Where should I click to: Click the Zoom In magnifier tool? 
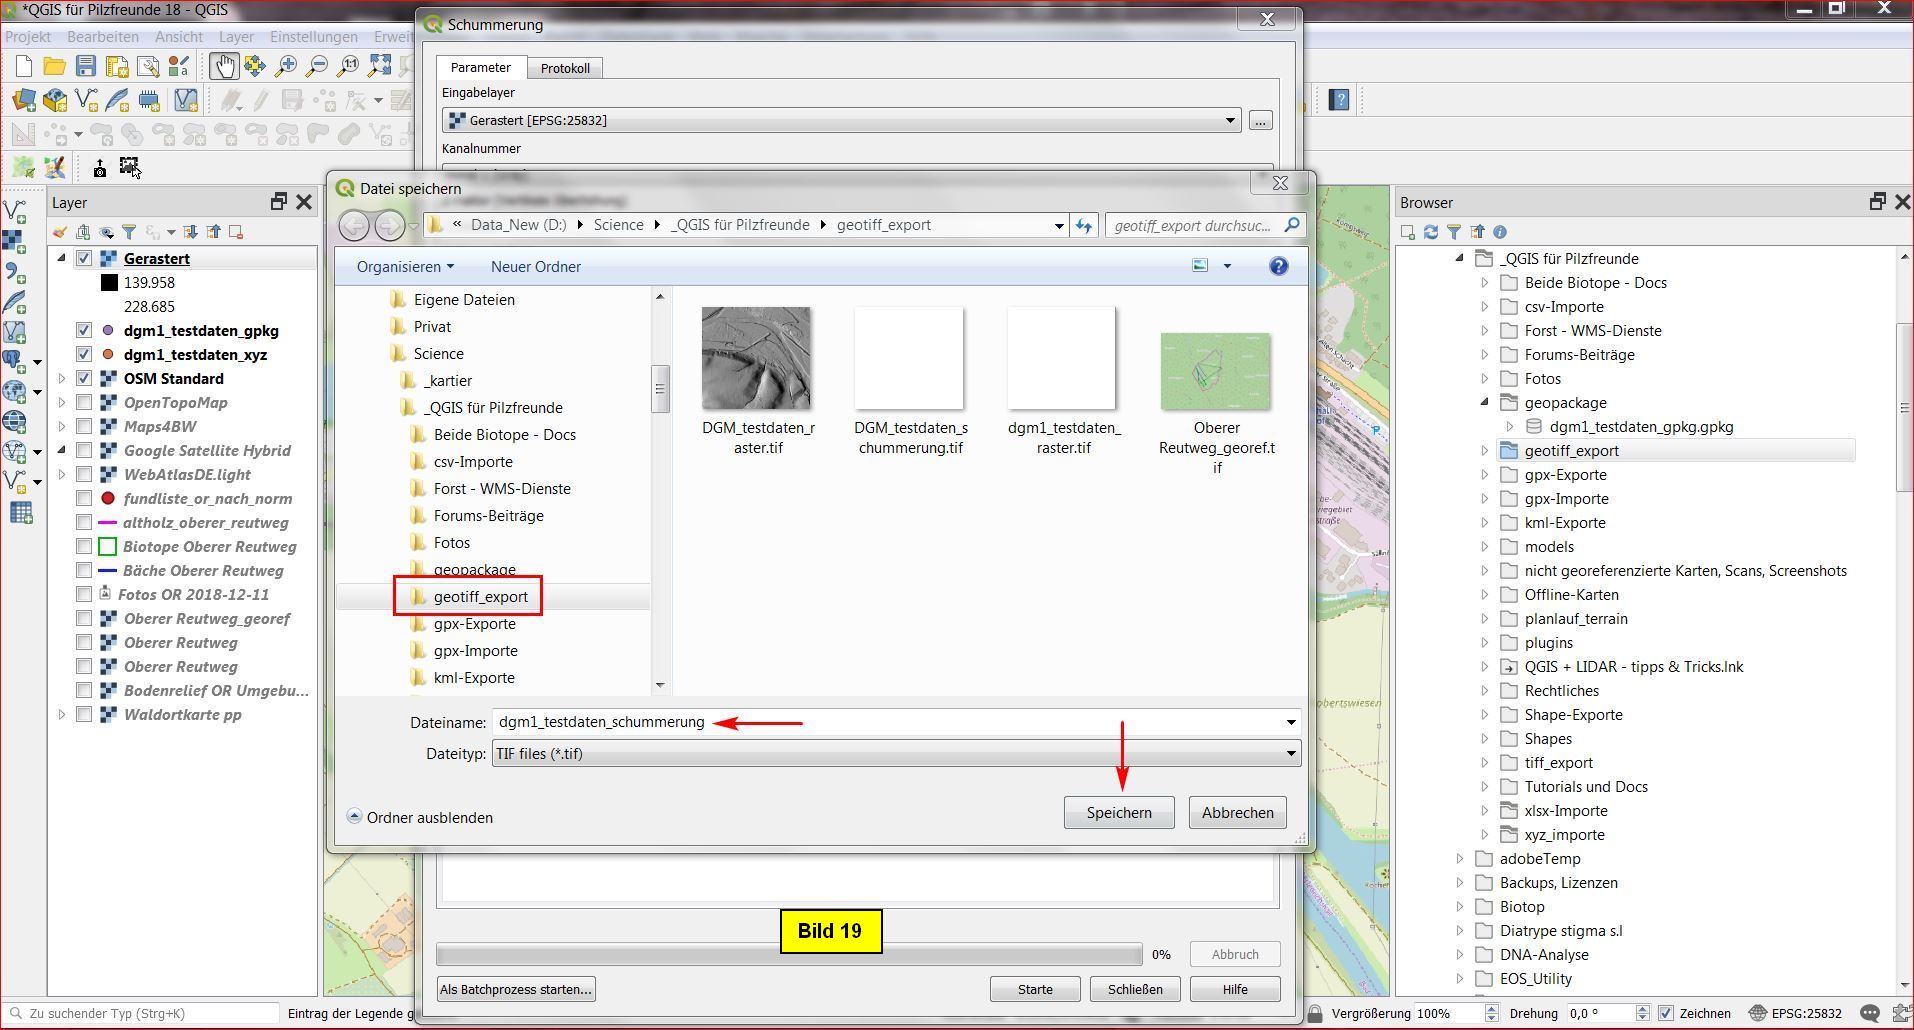286,67
